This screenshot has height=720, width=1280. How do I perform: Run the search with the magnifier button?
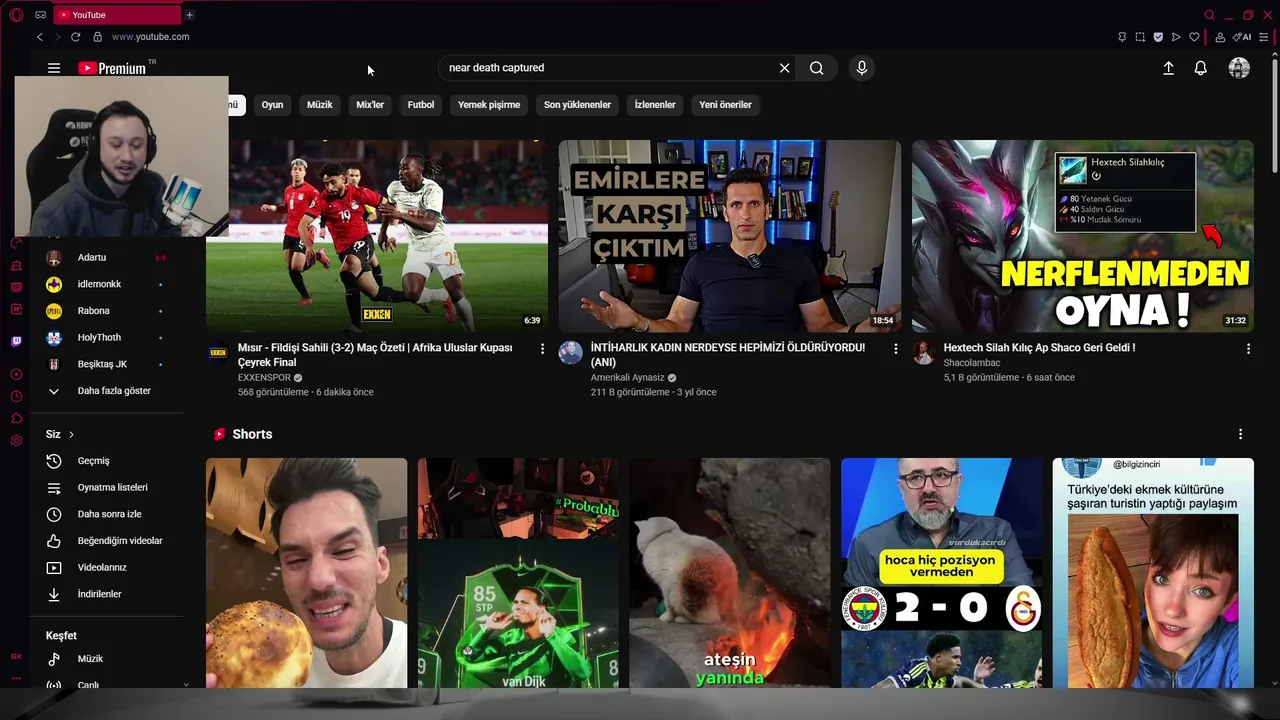(817, 68)
